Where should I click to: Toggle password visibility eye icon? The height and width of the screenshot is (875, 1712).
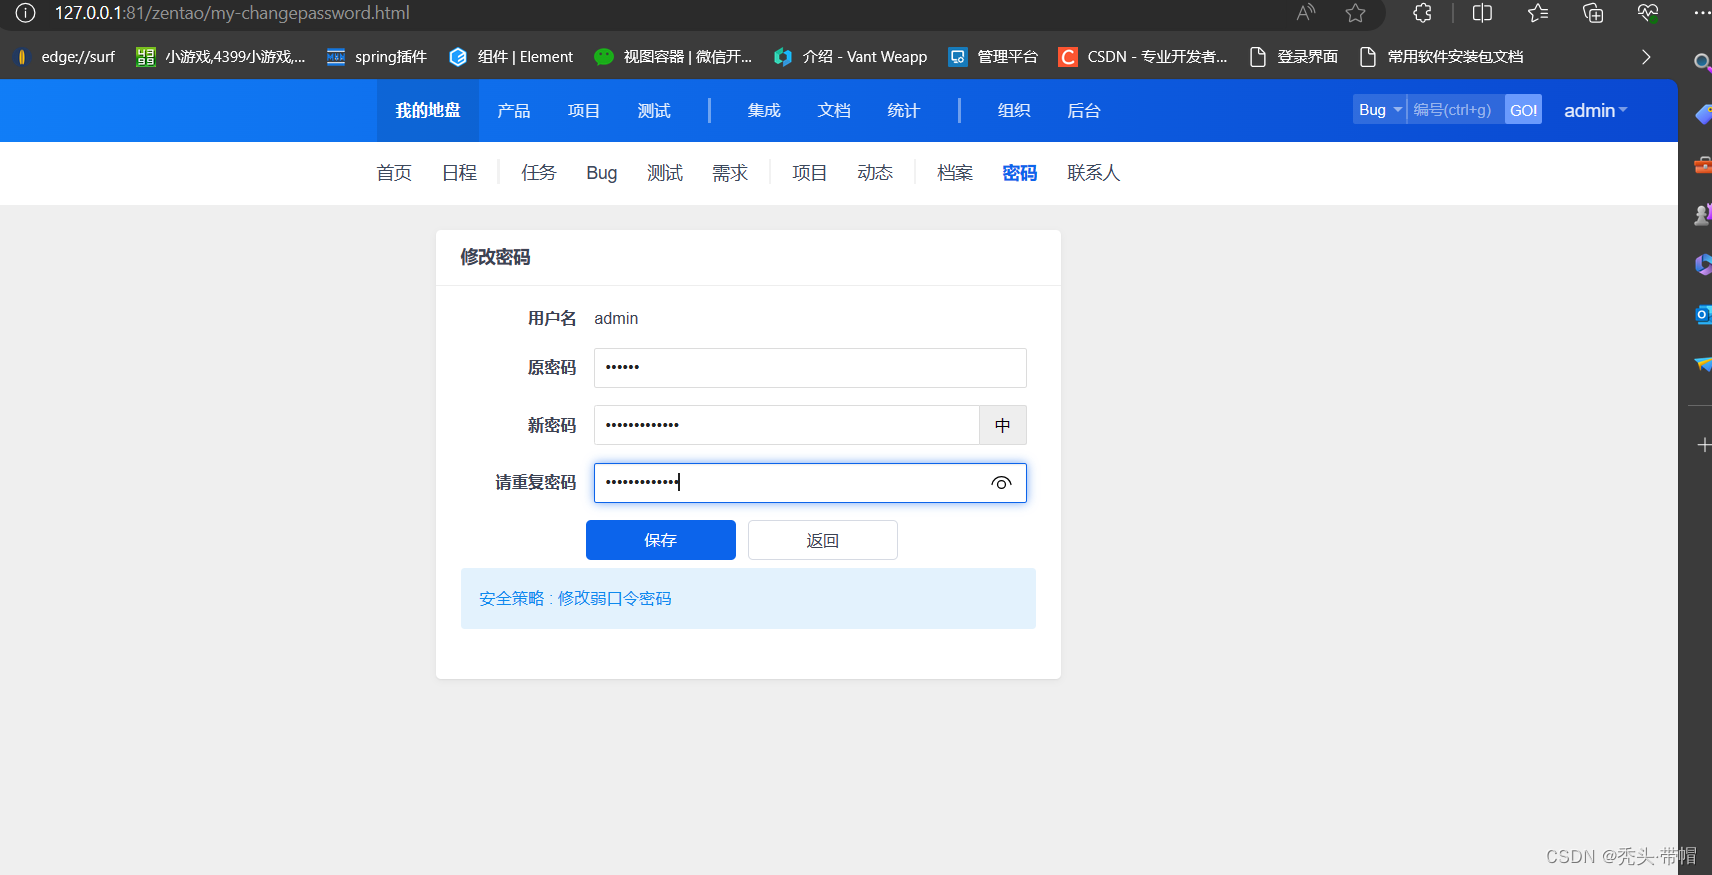(x=1001, y=483)
